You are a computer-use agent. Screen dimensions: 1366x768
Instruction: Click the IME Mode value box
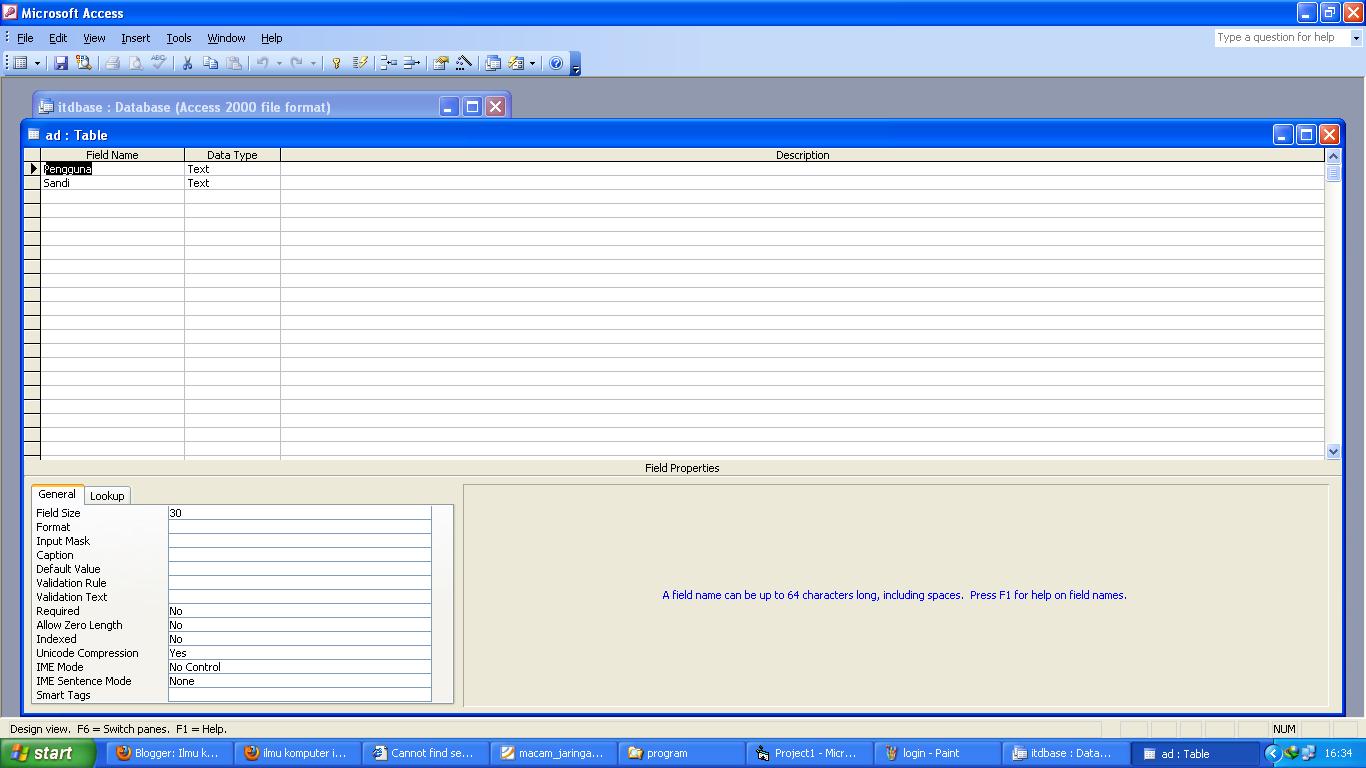coord(300,667)
